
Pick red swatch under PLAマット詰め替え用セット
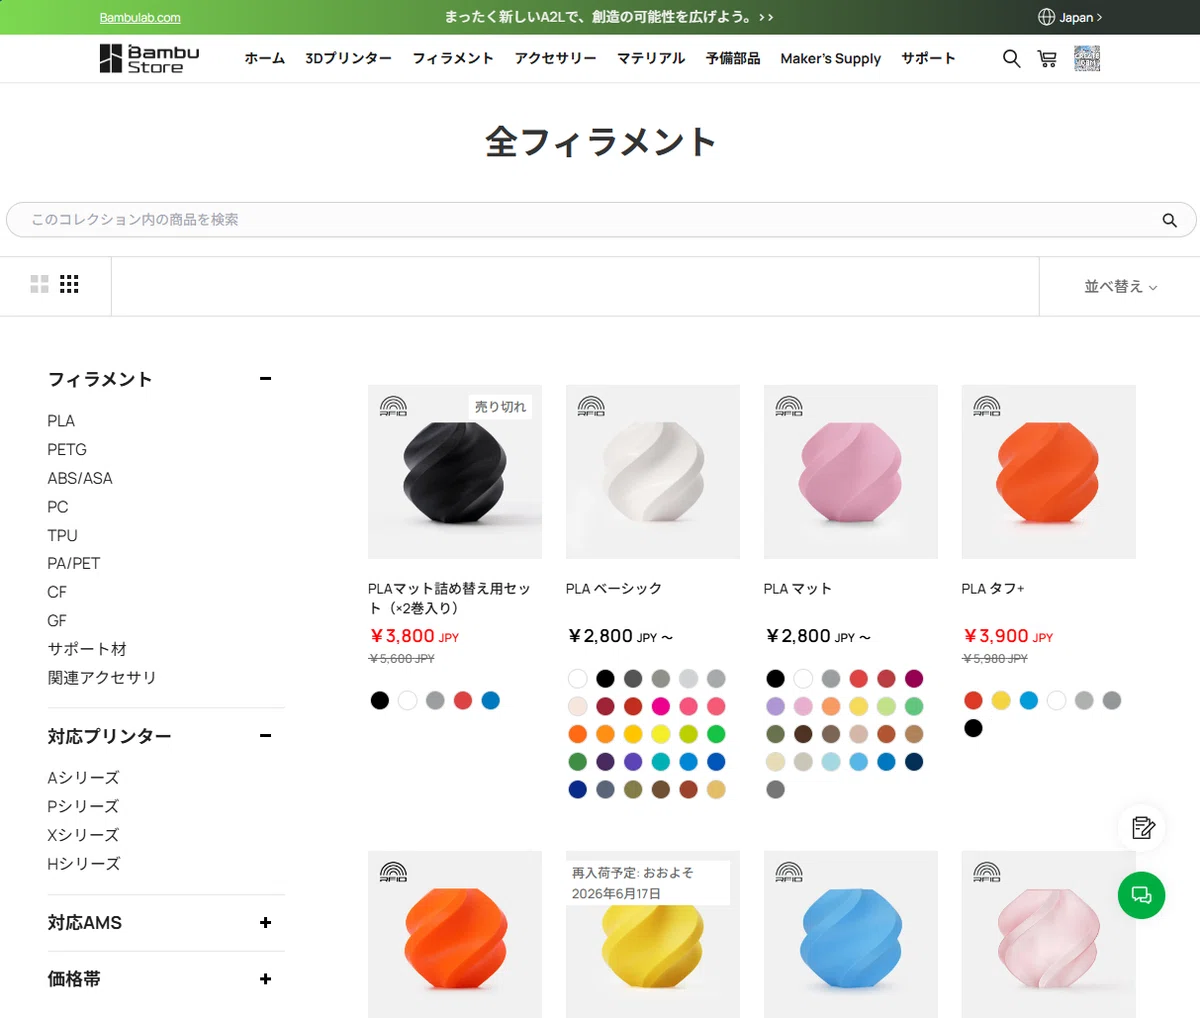(x=462, y=701)
